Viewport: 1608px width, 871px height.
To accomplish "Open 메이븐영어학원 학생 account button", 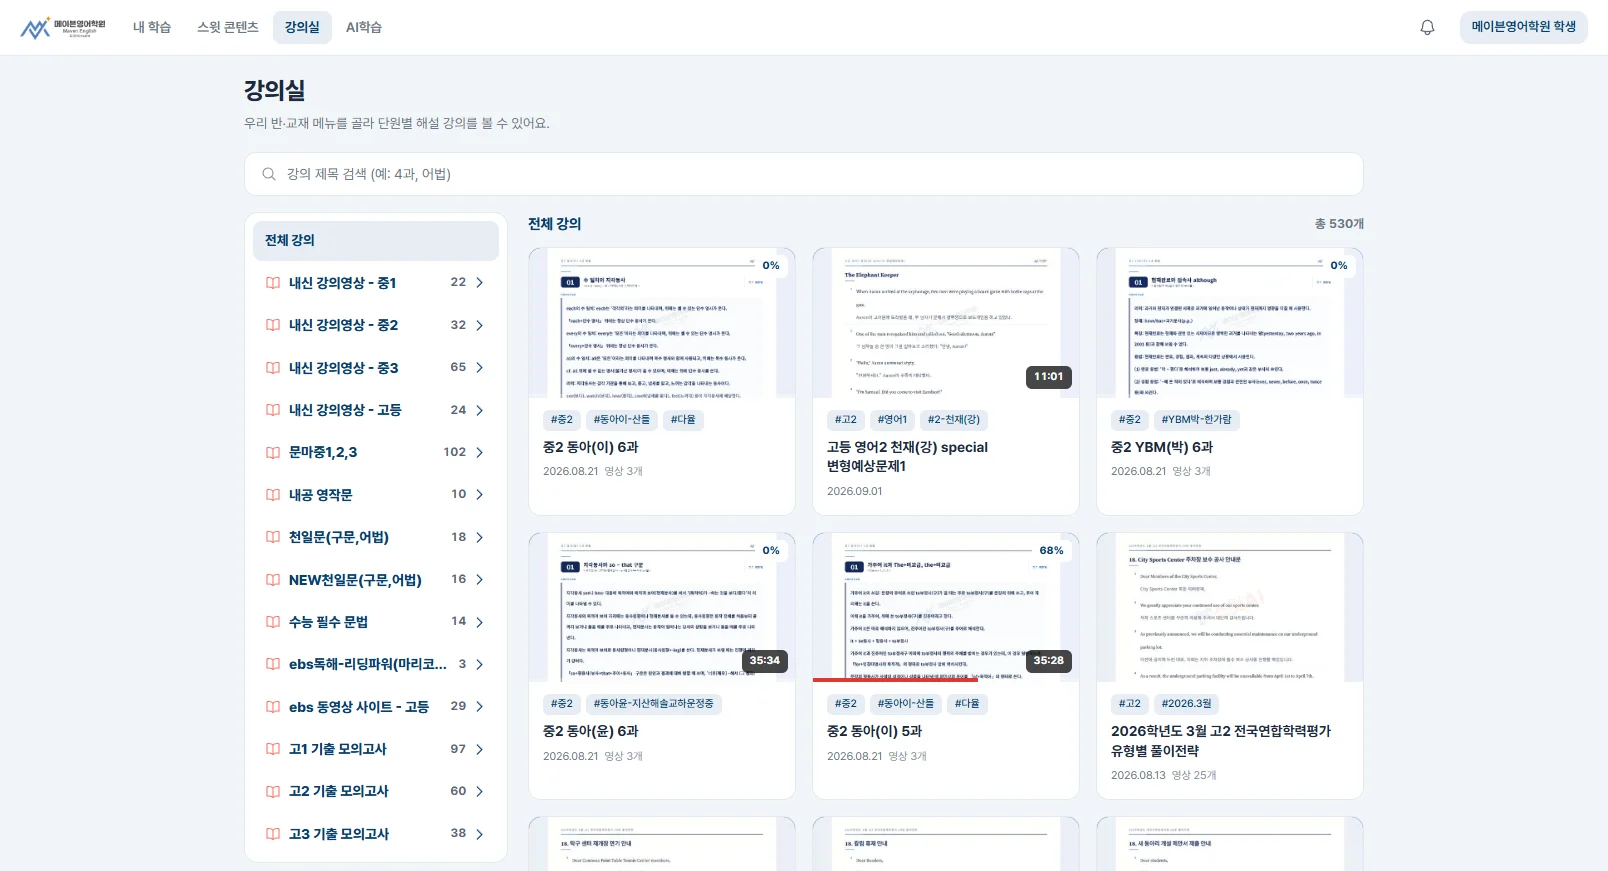I will click(x=1524, y=27).
